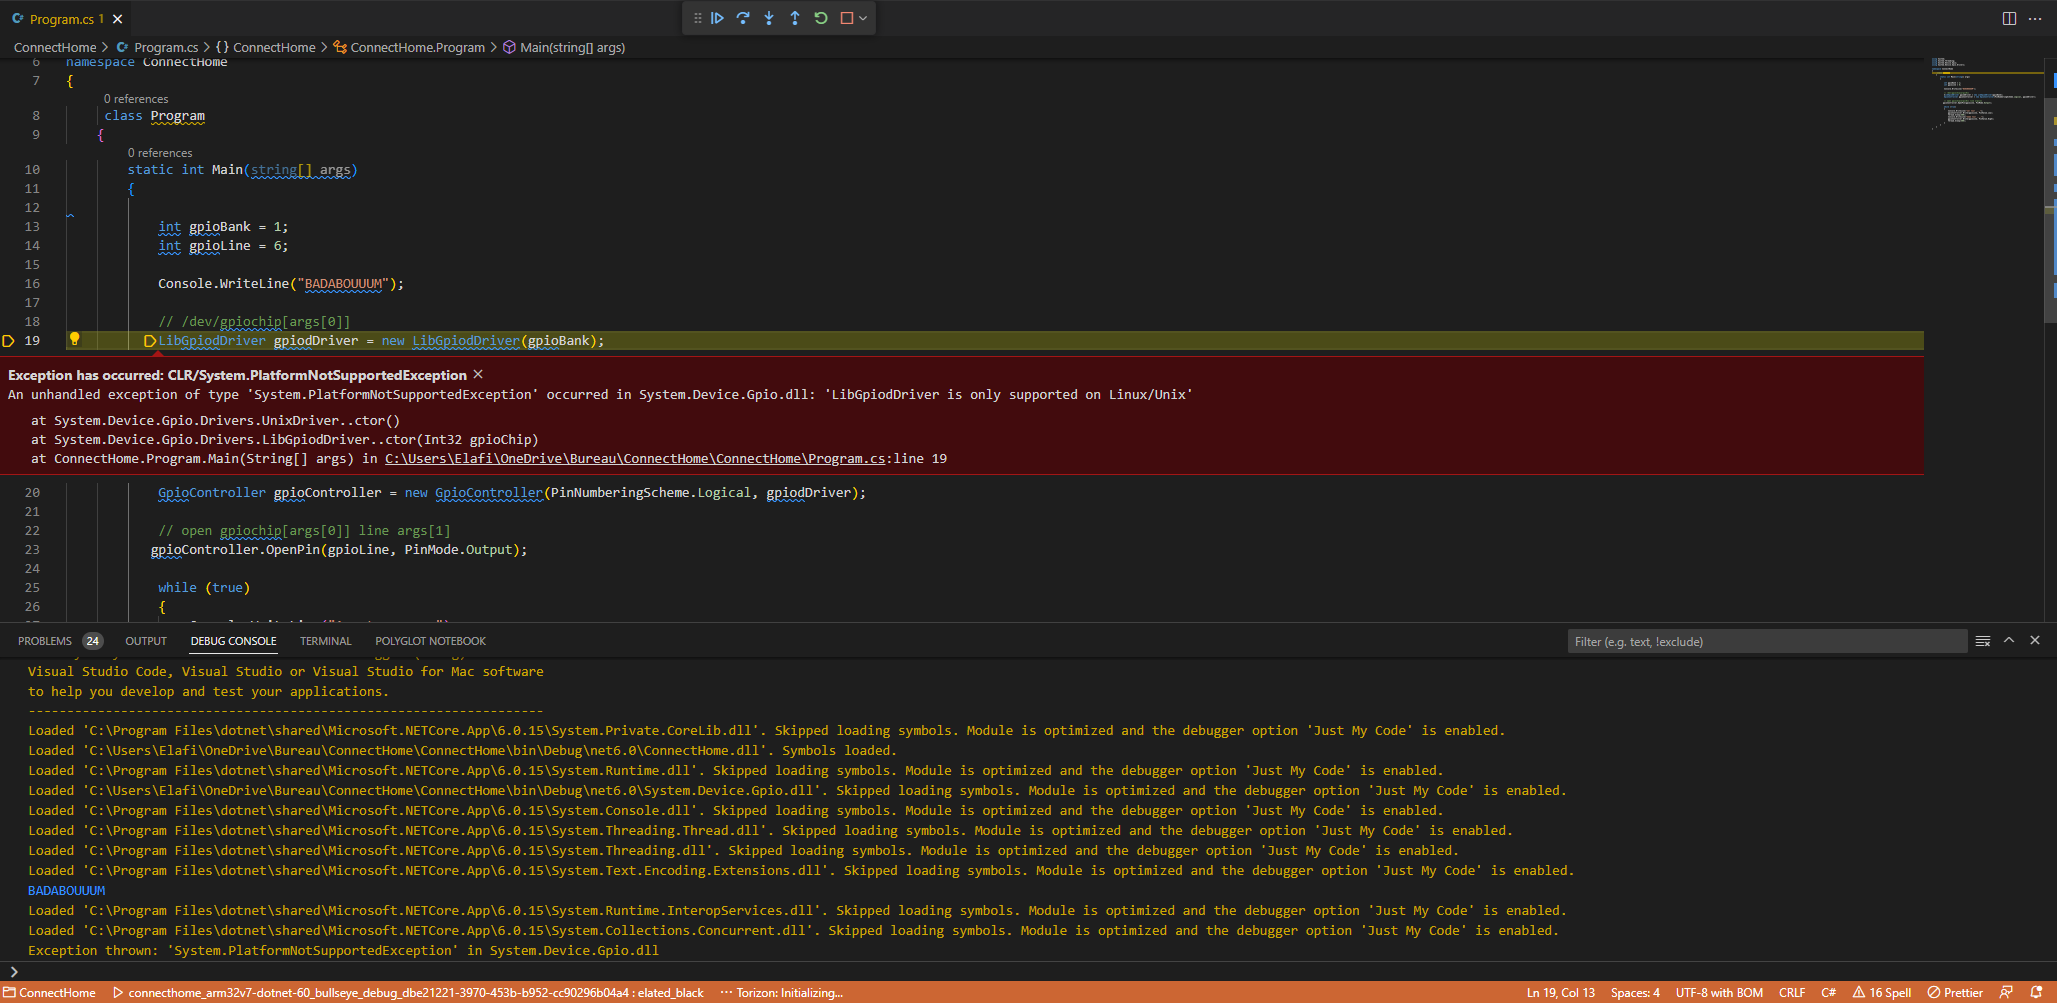Change encoding via UTF-8 with BOM
The height and width of the screenshot is (1003, 2057).
[x=1719, y=993]
